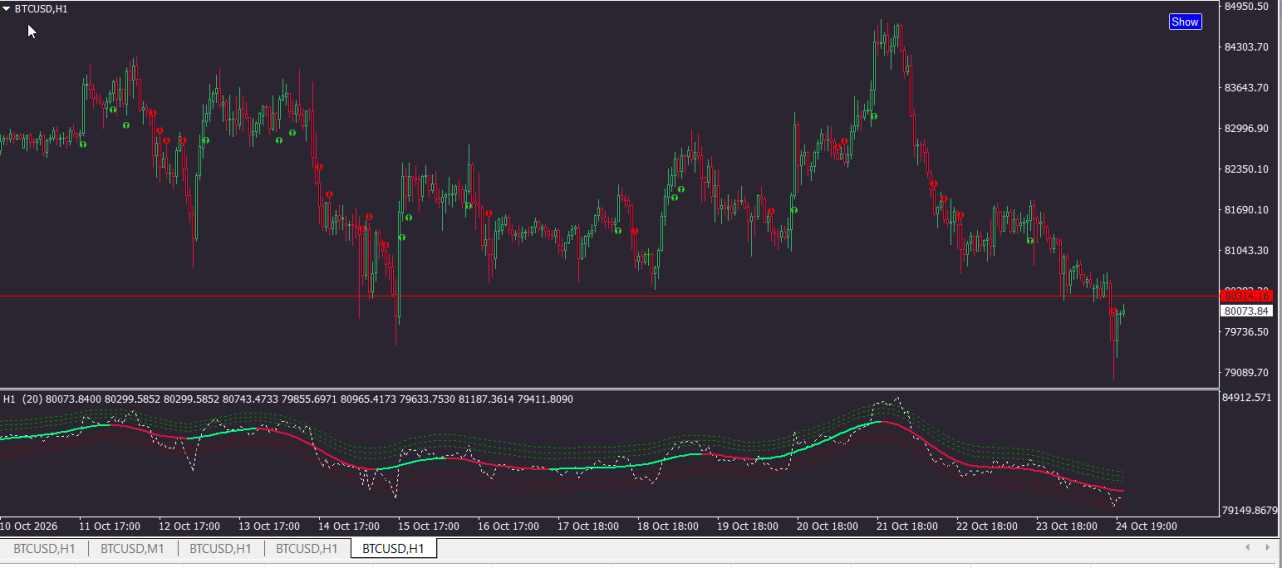Click the red 80314.16 price level tag

tap(1246, 296)
